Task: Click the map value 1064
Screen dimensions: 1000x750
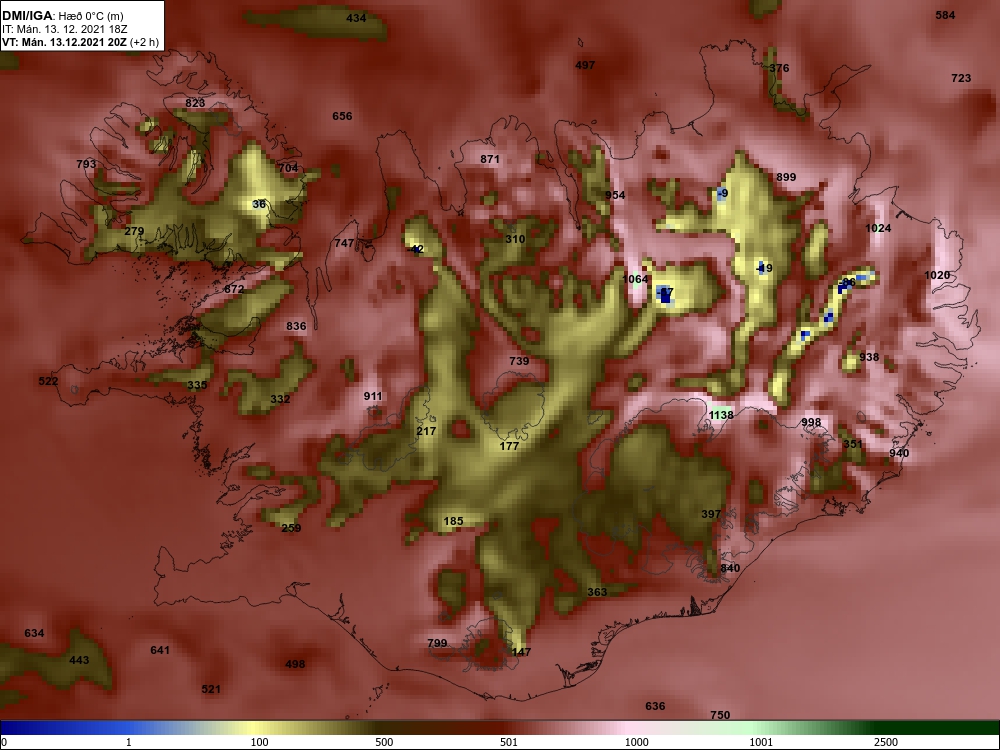Action: click(x=635, y=279)
